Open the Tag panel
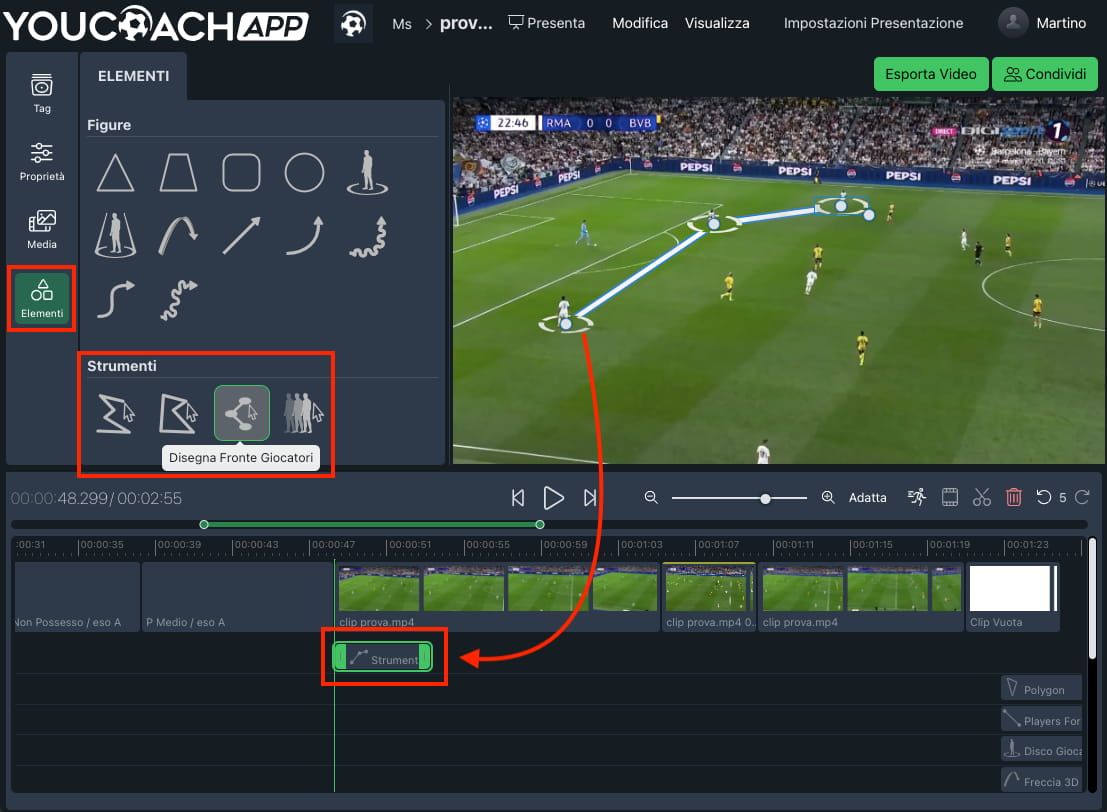 41,93
